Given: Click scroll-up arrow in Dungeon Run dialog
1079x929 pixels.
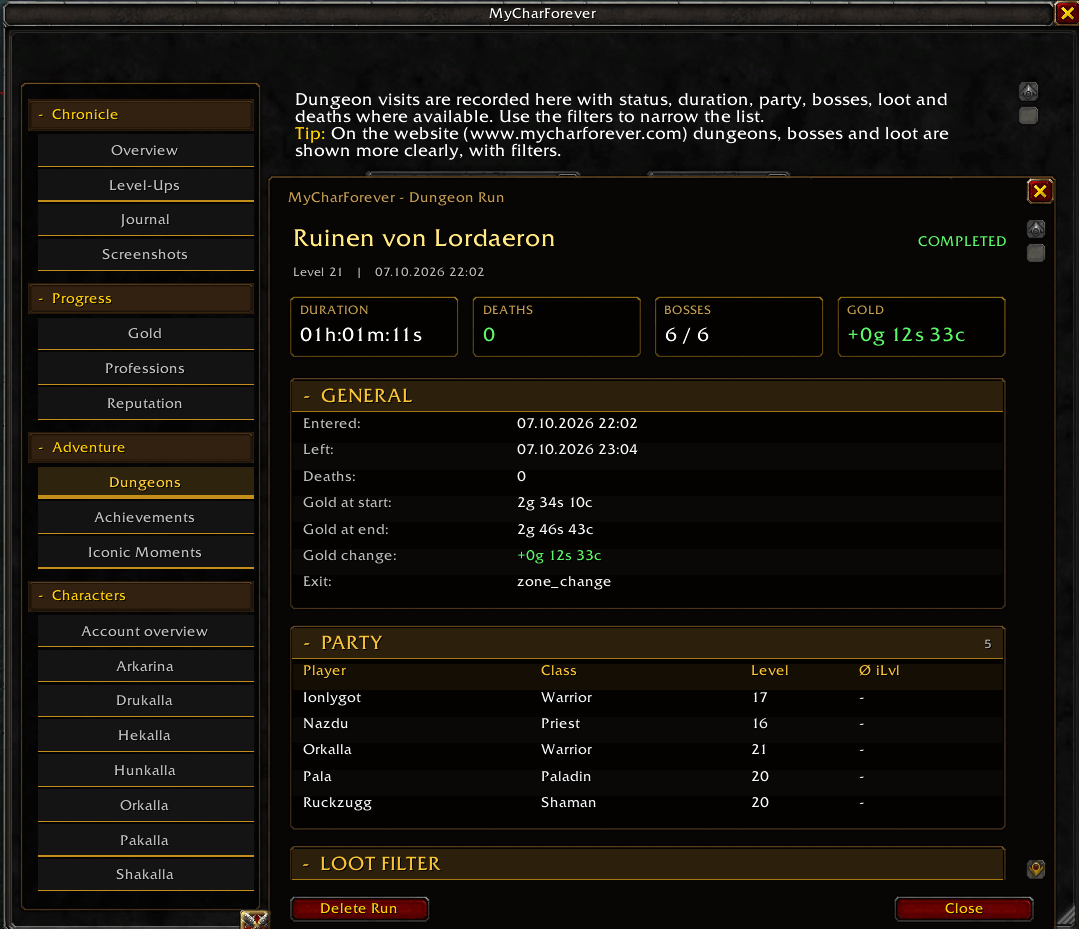Looking at the screenshot, I should [1036, 228].
